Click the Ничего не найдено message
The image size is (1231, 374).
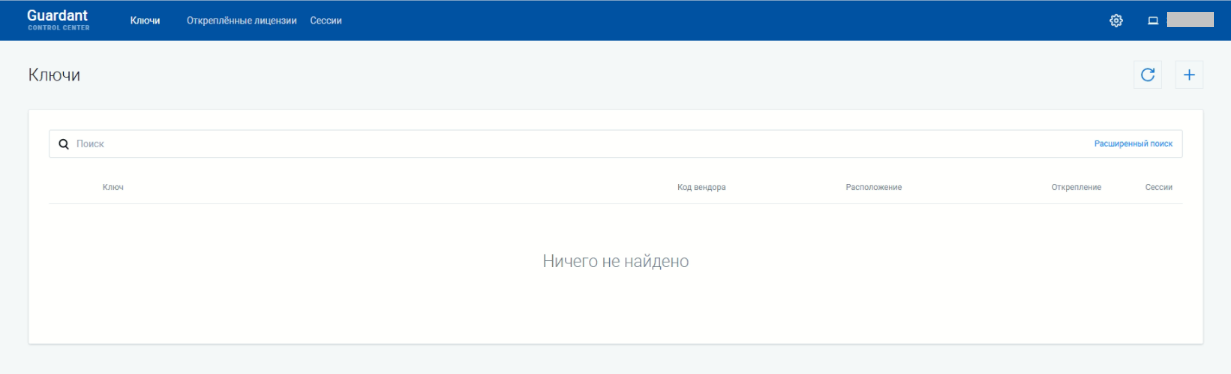(616, 261)
